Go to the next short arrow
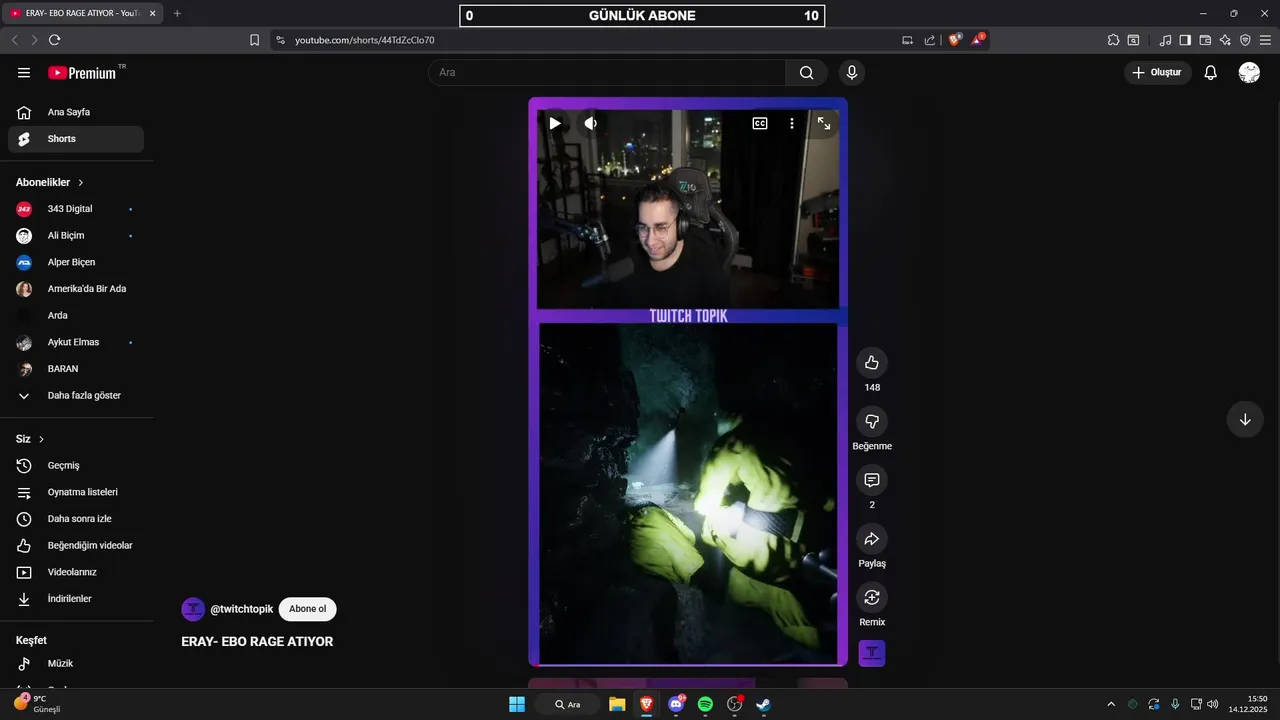This screenshot has width=1280, height=720. coord(1245,420)
